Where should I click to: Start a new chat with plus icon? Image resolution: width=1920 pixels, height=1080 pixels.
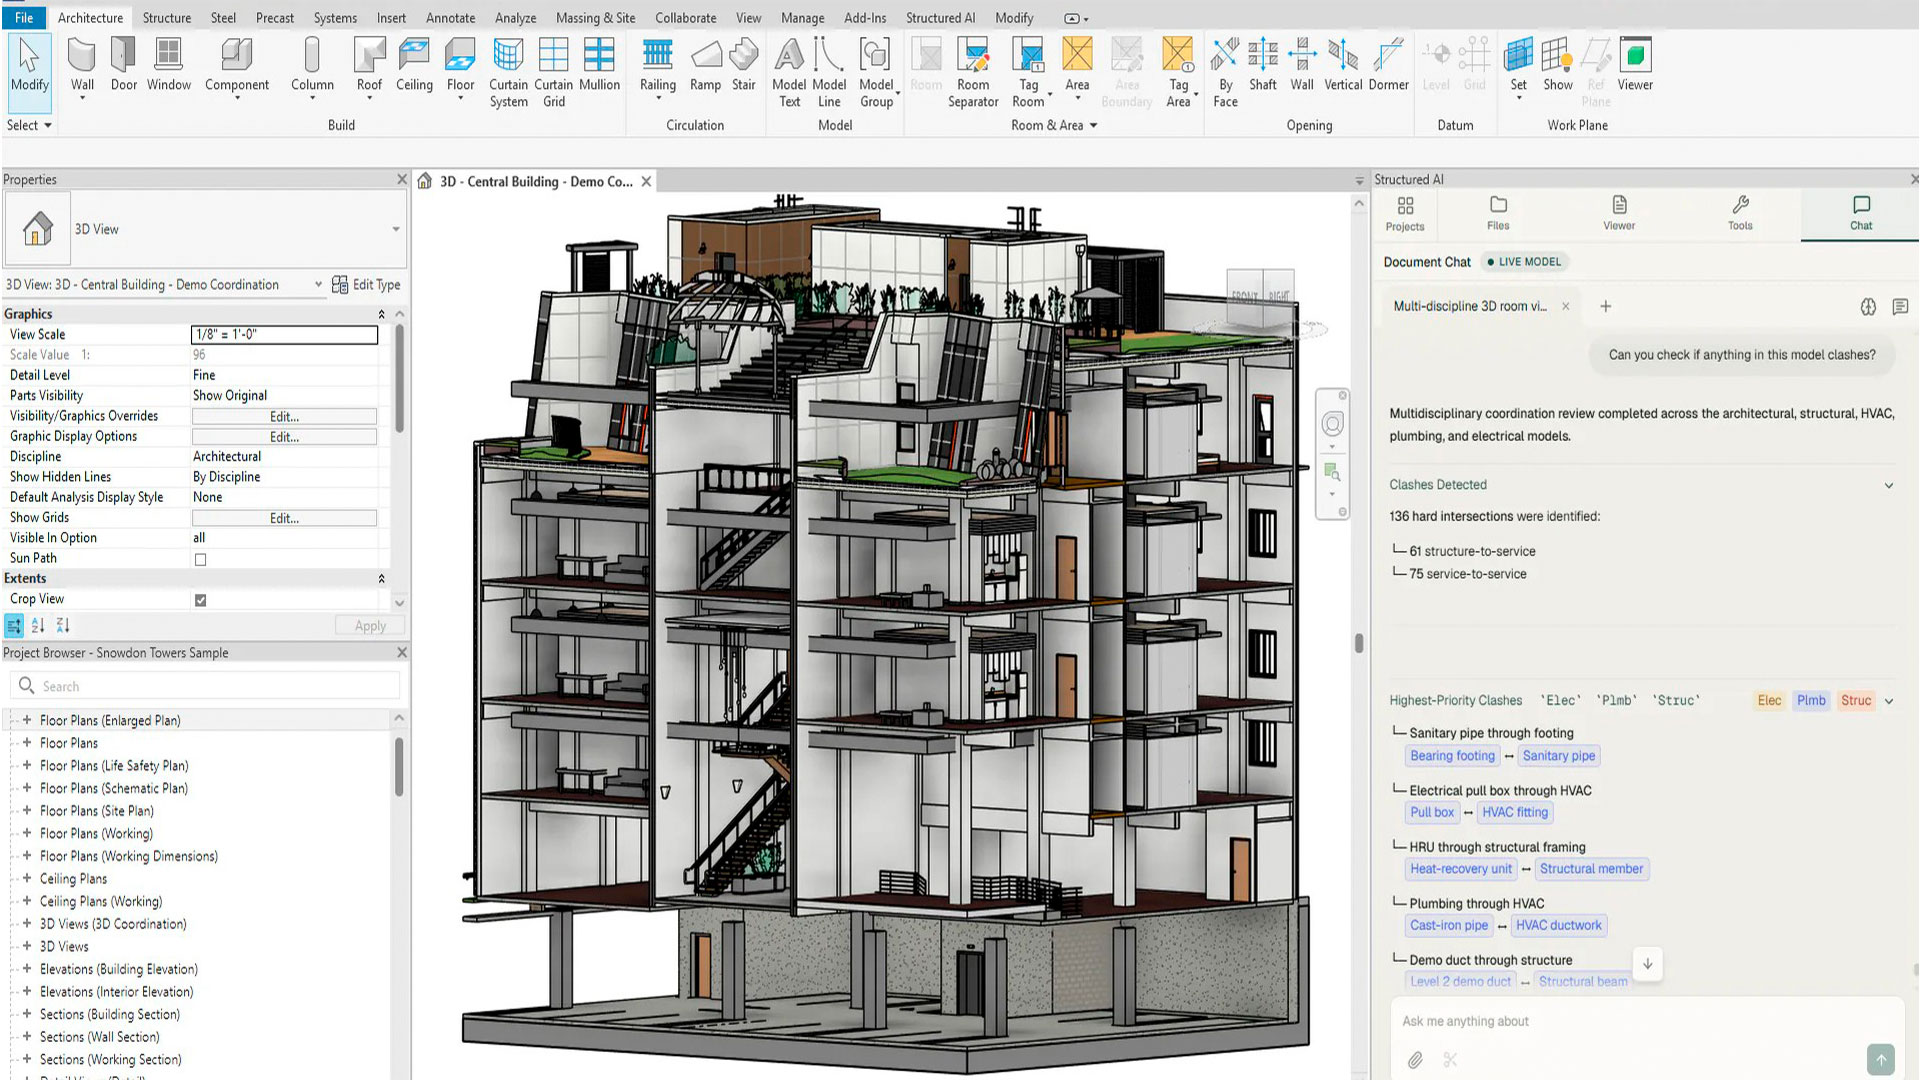tap(1606, 306)
